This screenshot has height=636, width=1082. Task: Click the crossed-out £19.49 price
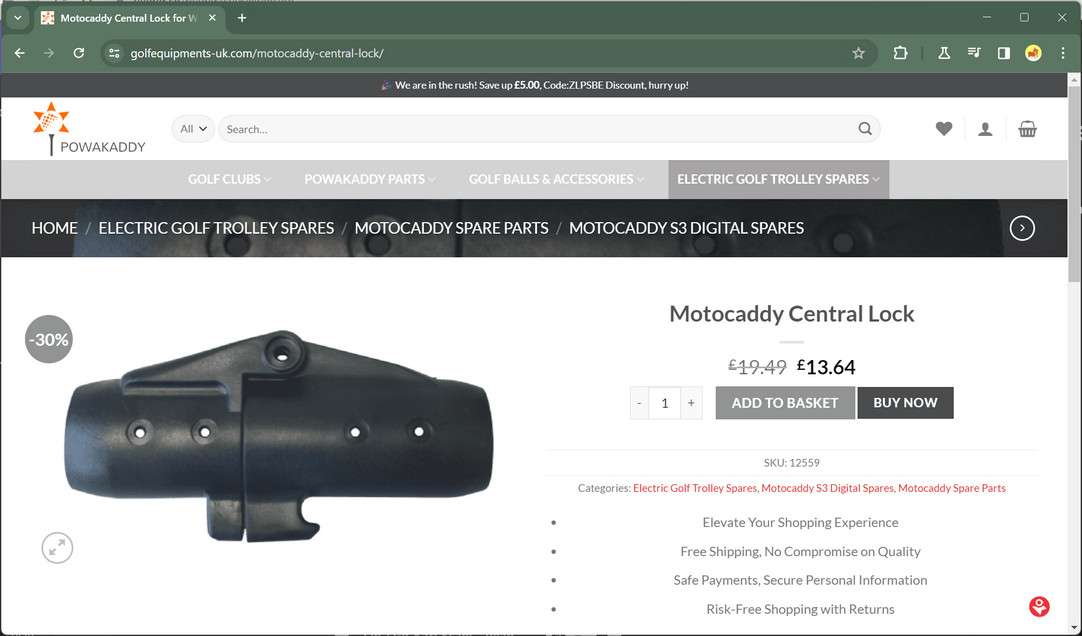pyautogui.click(x=757, y=367)
